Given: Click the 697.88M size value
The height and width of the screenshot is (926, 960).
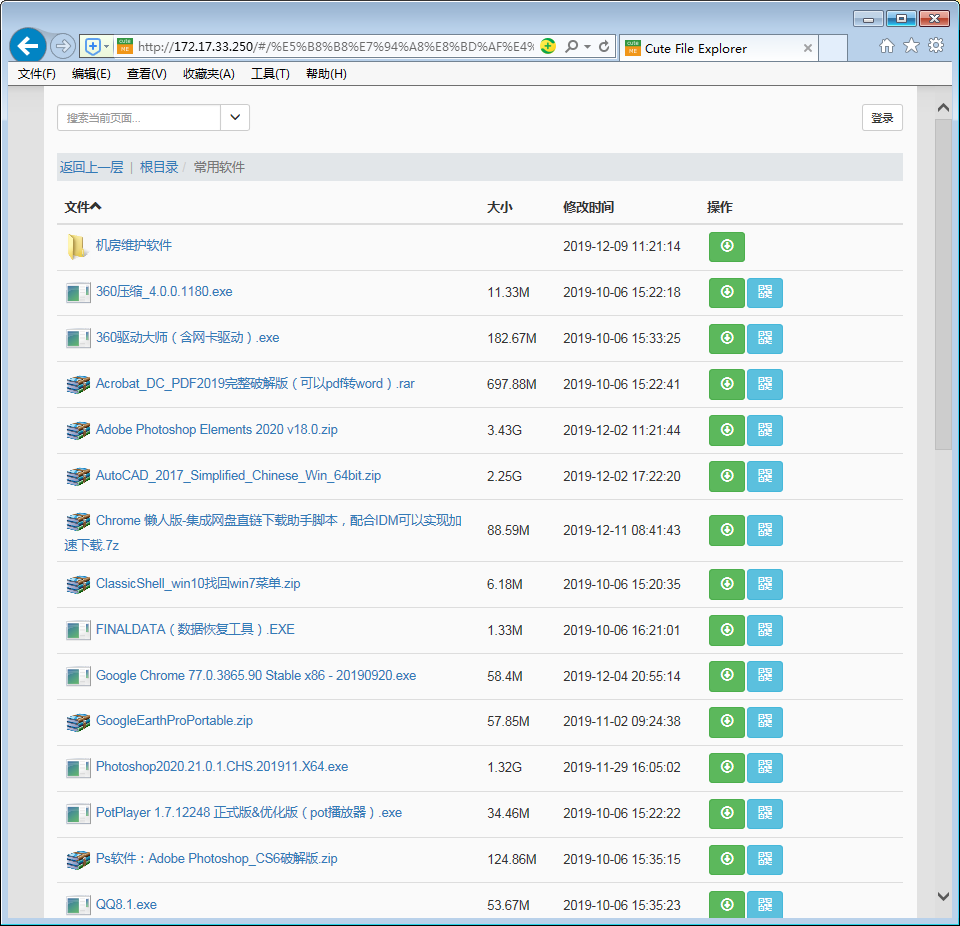Looking at the screenshot, I should (512, 384).
